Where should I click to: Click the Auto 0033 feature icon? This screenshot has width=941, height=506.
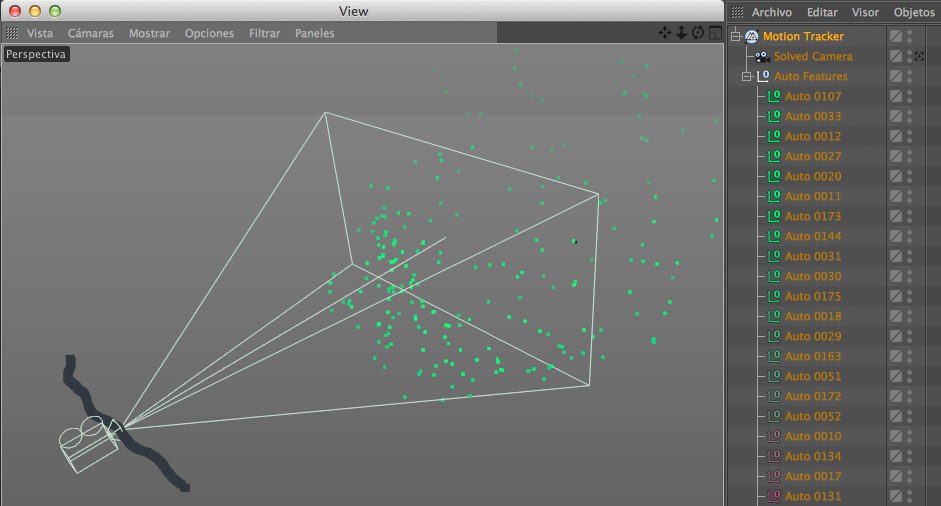click(x=774, y=116)
